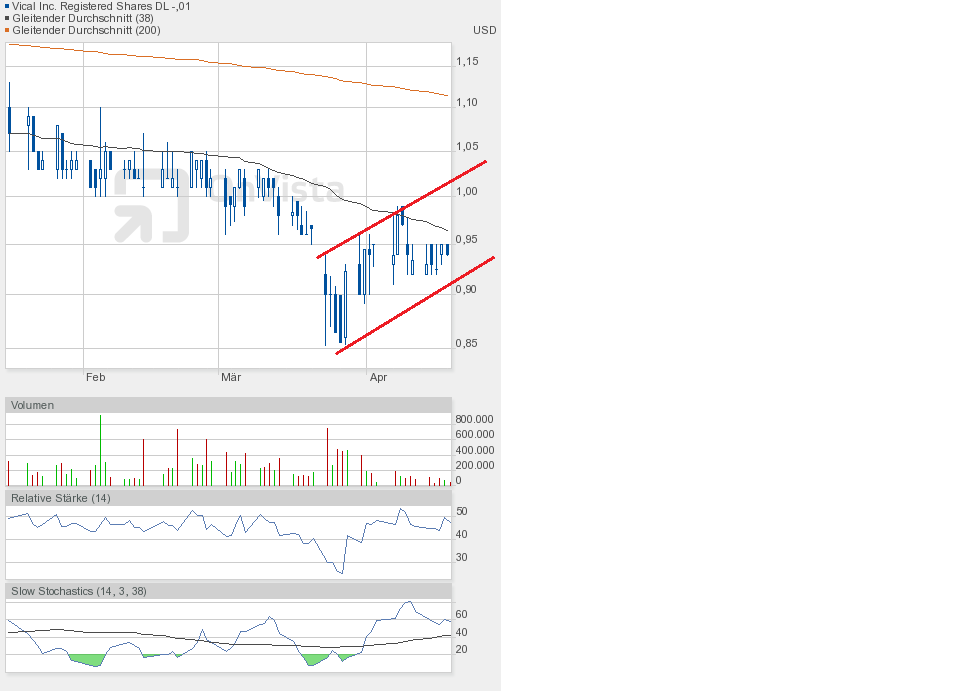
Task: Click the 400.000 volume axis label
Action: [474, 450]
